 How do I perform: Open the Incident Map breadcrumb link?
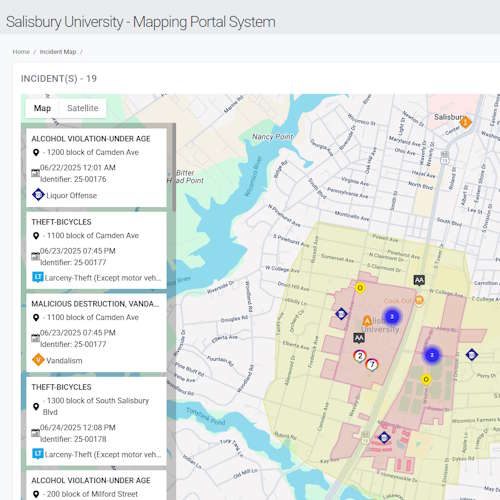pos(58,52)
